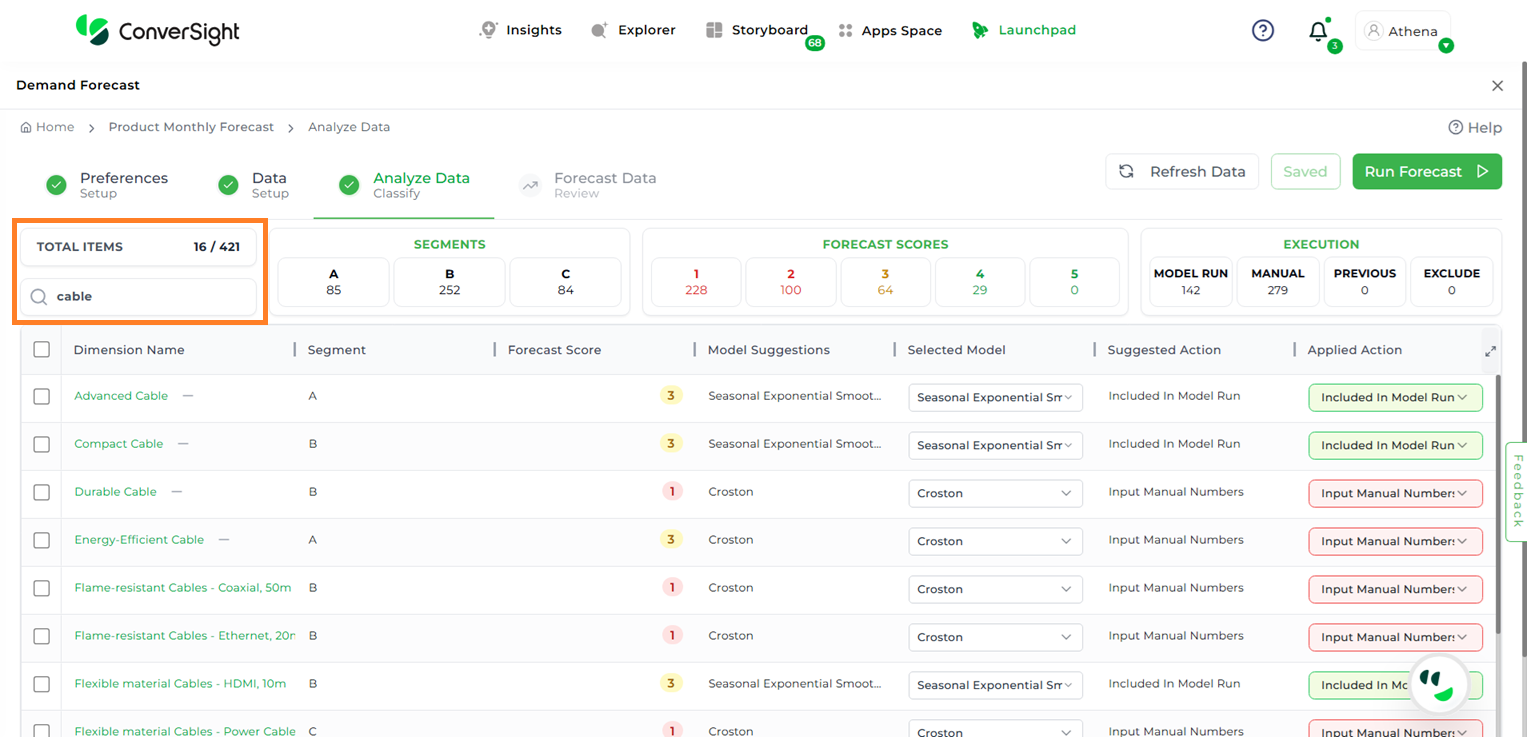Open the notifications bell icon
The width and height of the screenshot is (1527, 737).
(1318, 32)
